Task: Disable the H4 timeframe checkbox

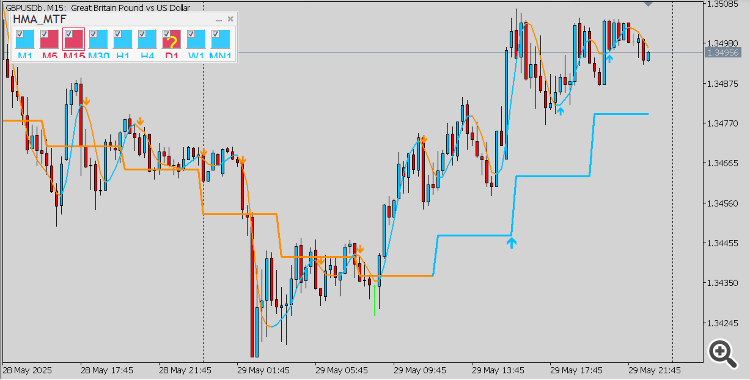Action: pos(142,34)
